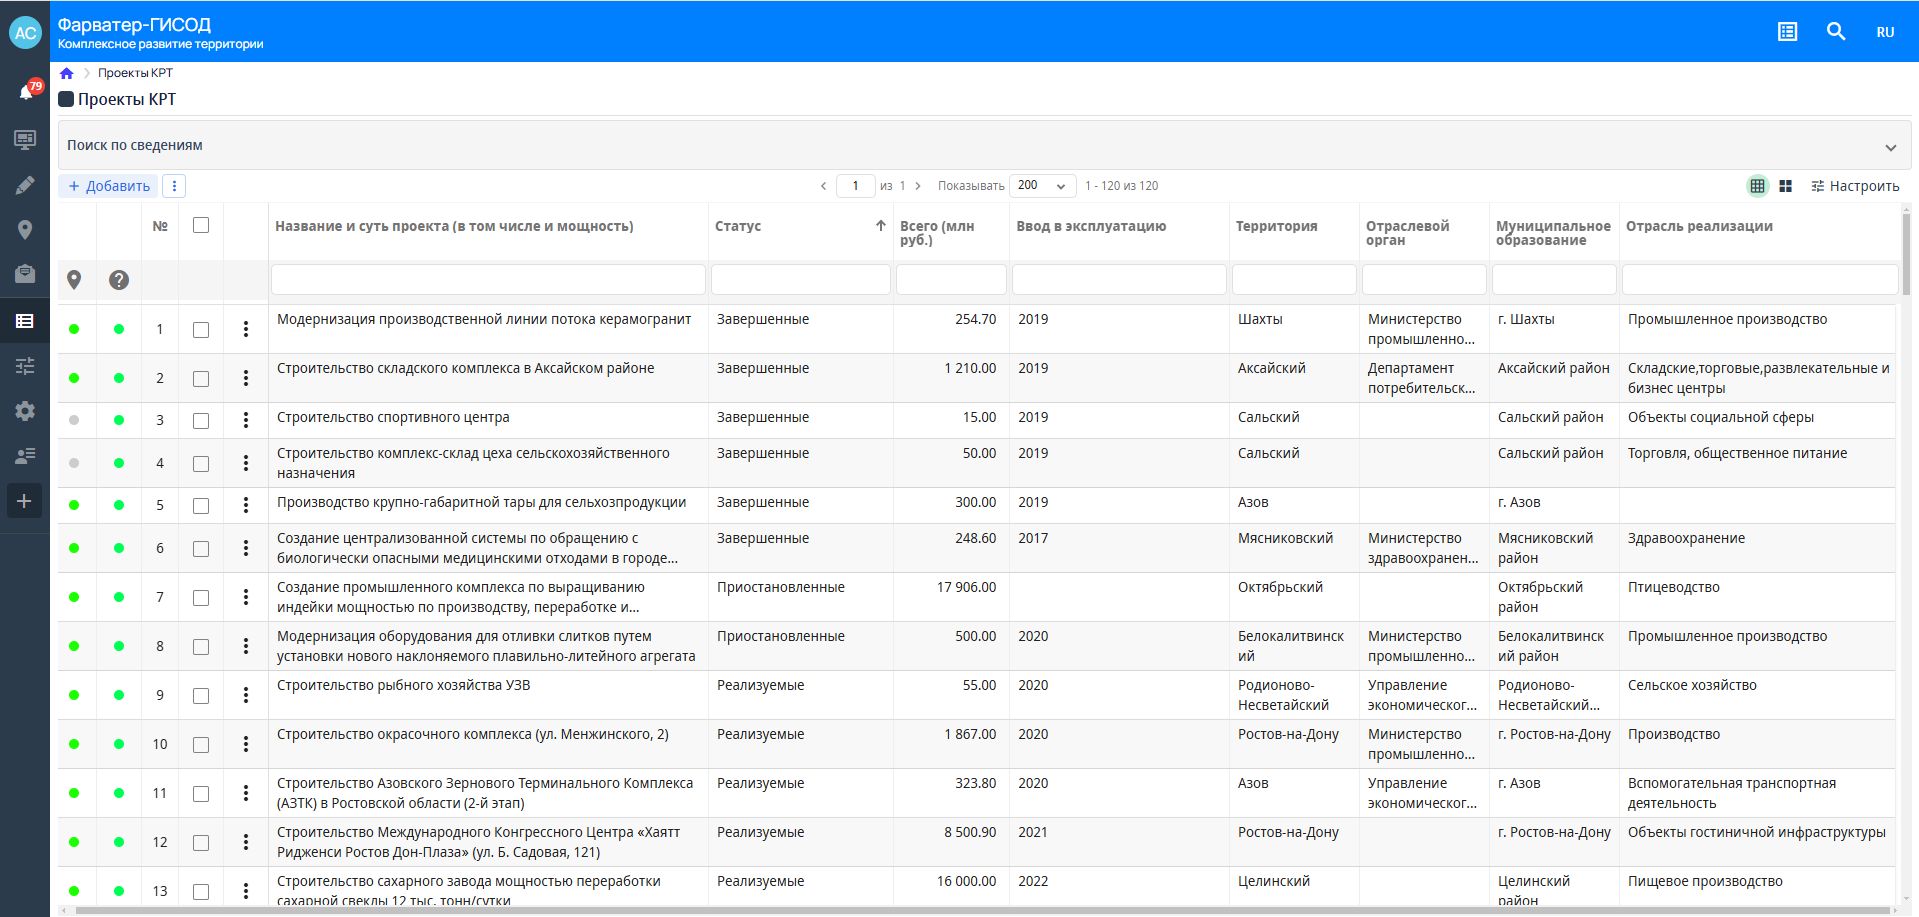Check the checkbox for row 13
Viewport: 1919px width, 917px height.
pos(201,892)
